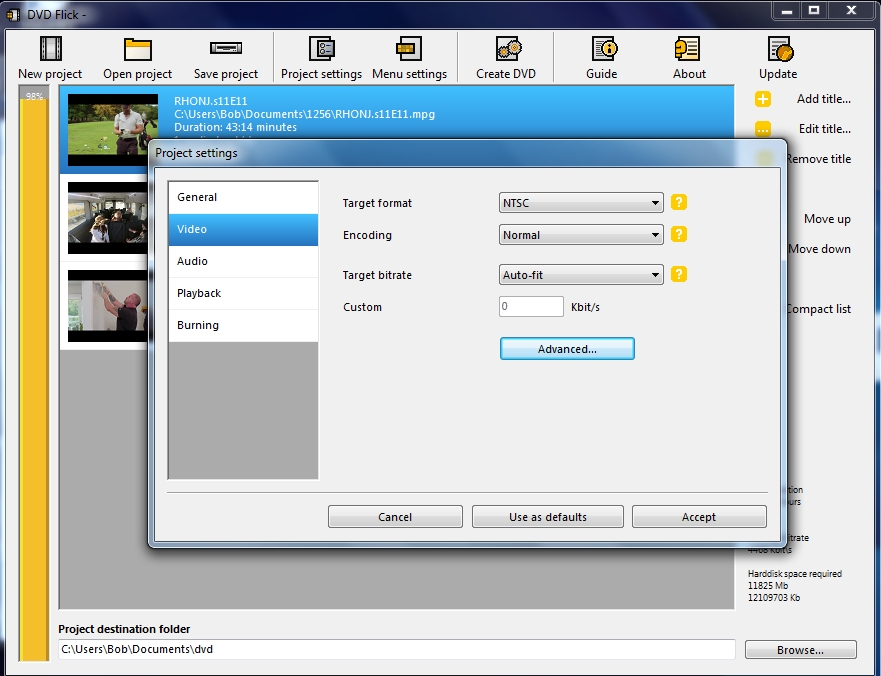Open the Guide icon
Screen dimensions: 881x676
click(x=604, y=49)
